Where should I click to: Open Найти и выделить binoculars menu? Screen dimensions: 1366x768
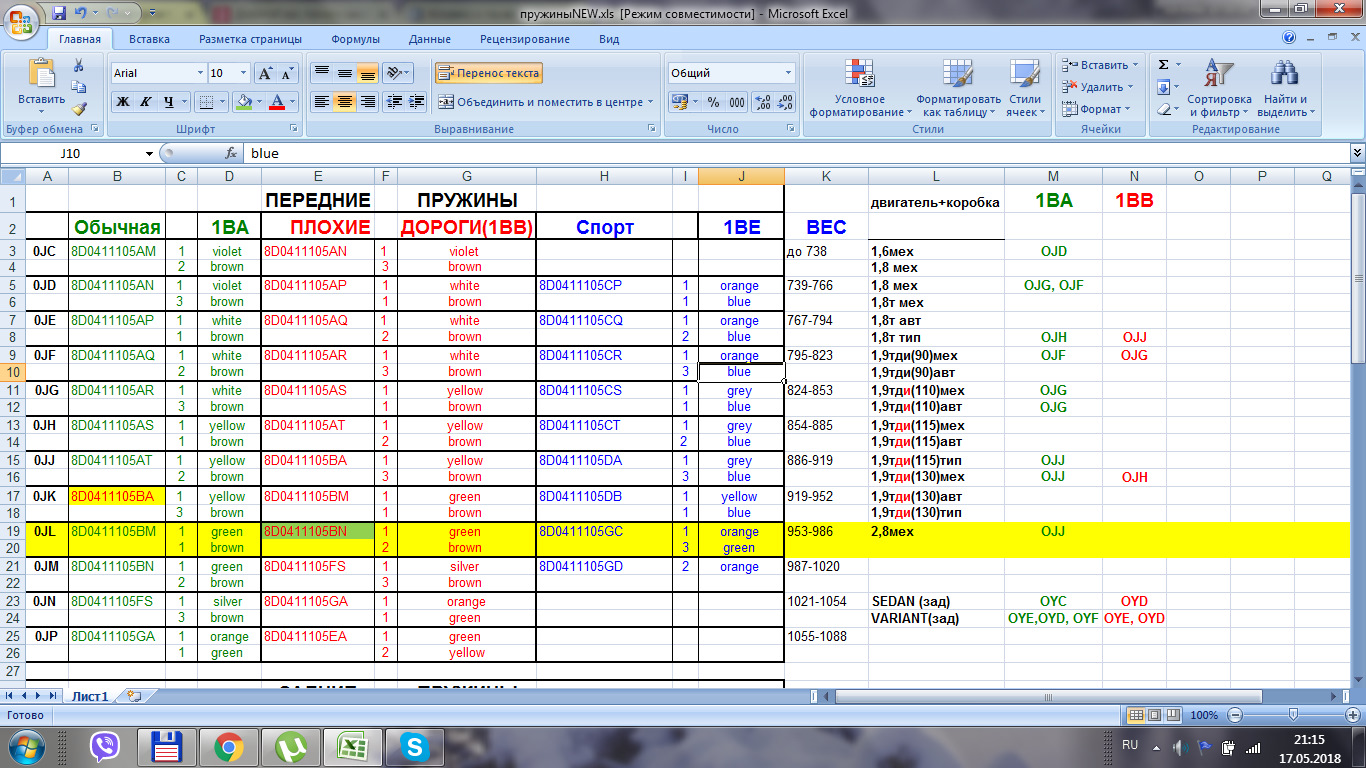pos(1285,88)
